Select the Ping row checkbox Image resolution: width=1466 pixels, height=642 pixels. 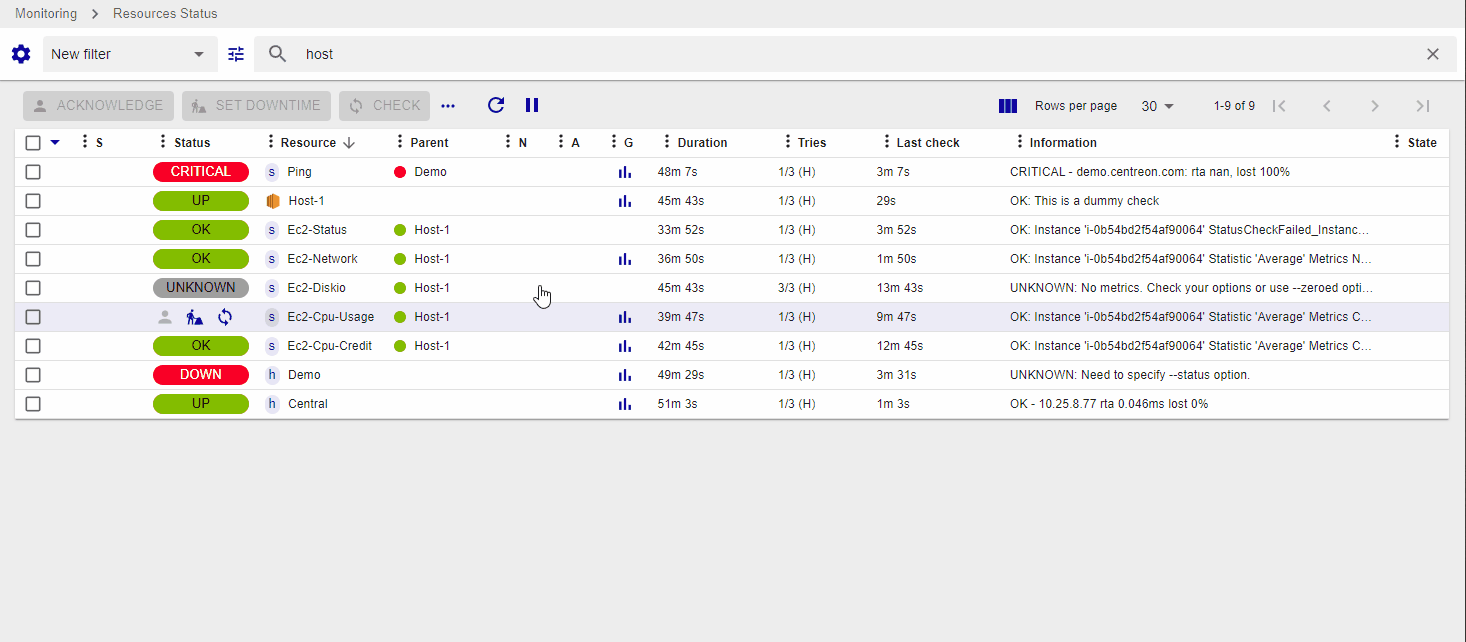(33, 172)
